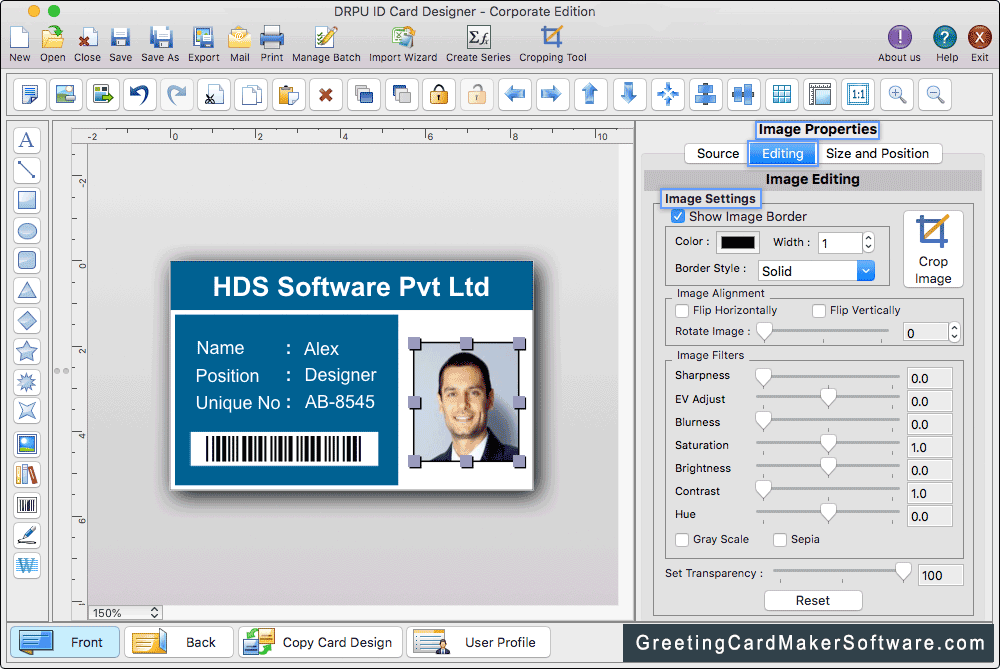Select the Signature pen tool
Screen dimensions: 1000x669
pyautogui.click(x=27, y=535)
